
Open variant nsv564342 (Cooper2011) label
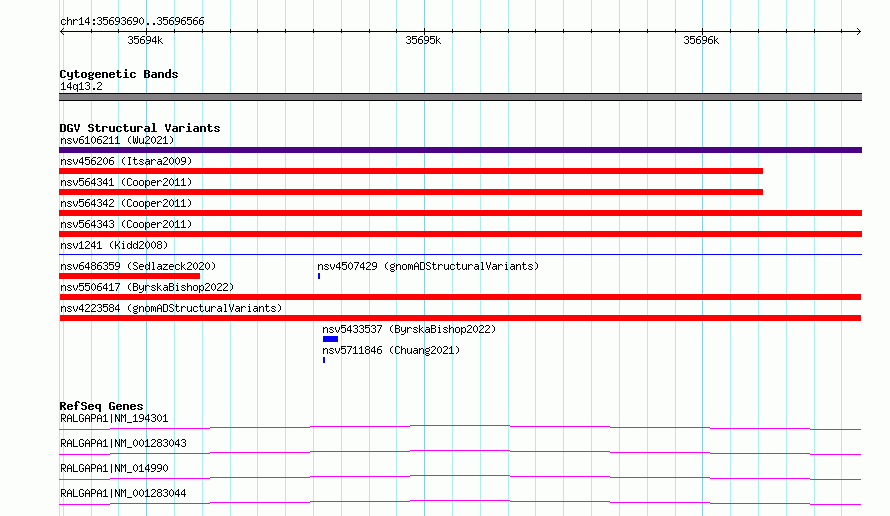click(126, 203)
